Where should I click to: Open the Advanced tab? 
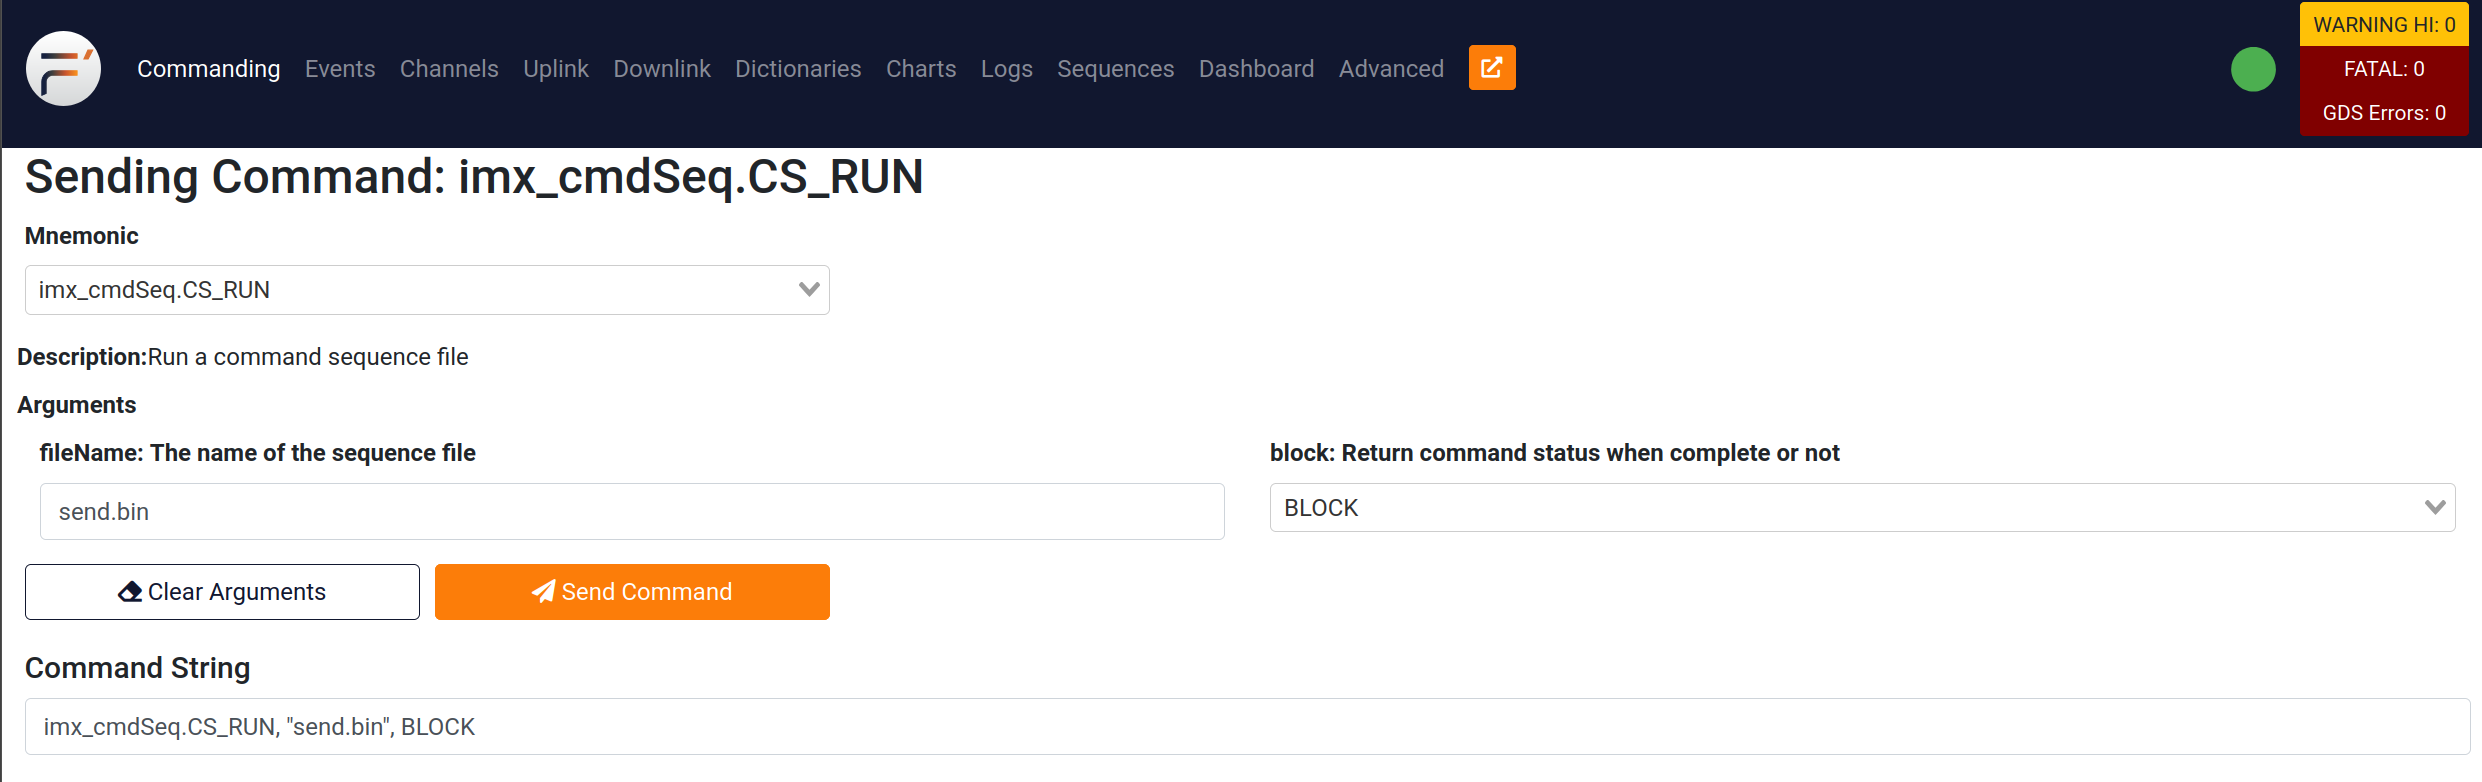point(1391,69)
